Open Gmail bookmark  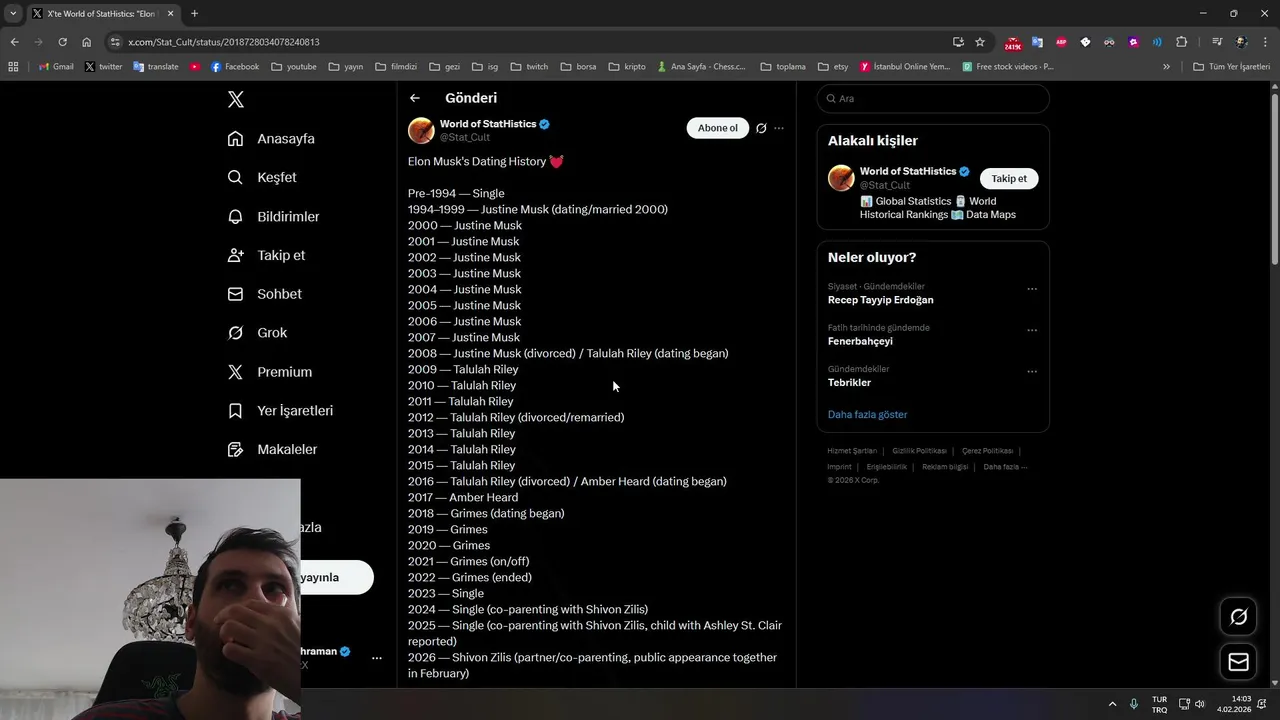coord(56,67)
